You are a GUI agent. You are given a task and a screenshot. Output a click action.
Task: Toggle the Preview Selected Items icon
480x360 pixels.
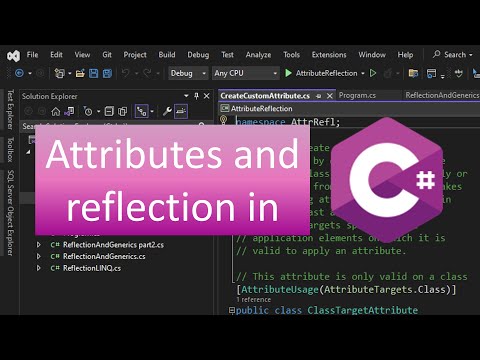click(181, 111)
